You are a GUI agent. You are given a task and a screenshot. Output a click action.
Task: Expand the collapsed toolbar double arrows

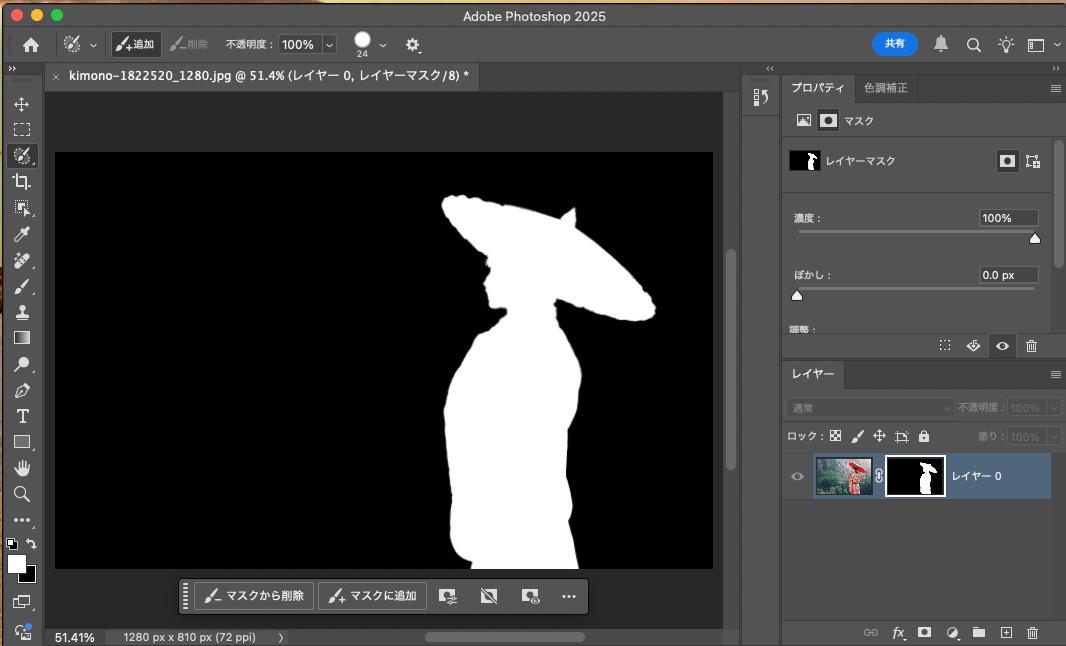tap(12, 69)
